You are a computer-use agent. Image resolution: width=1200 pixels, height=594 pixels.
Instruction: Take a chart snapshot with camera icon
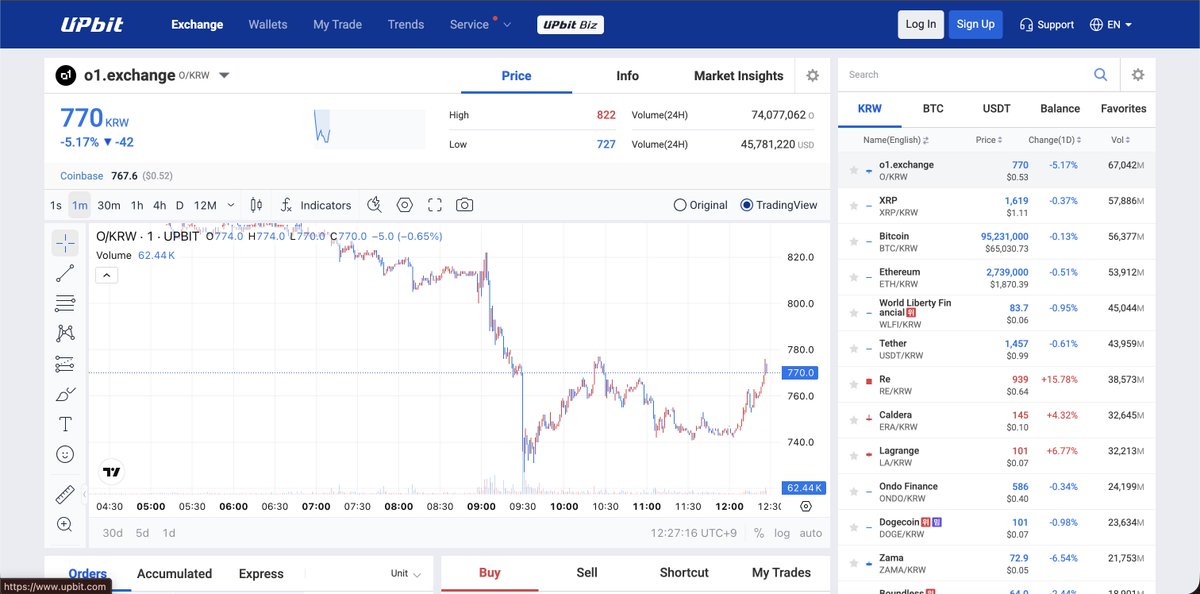coord(465,205)
